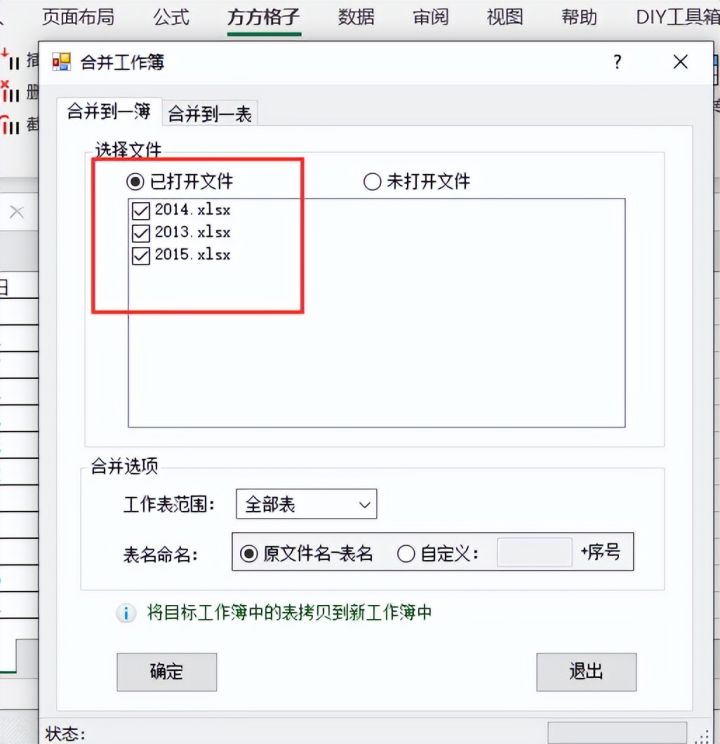
Task: Click the gray X icon left of dialog
Action: click(17, 212)
